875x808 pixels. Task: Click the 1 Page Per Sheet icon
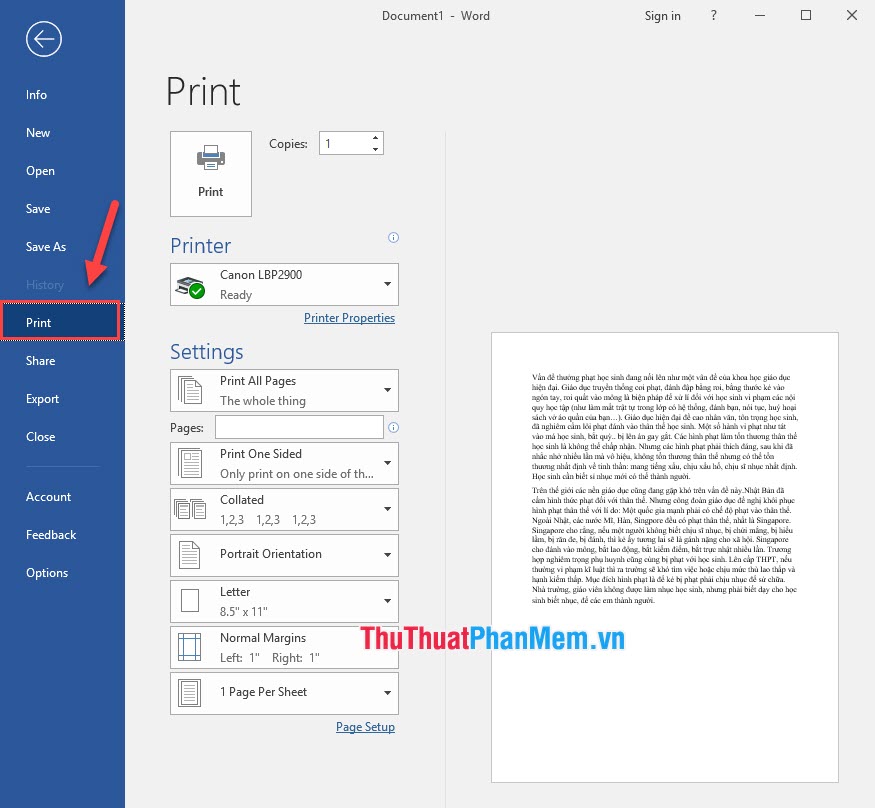tap(189, 692)
